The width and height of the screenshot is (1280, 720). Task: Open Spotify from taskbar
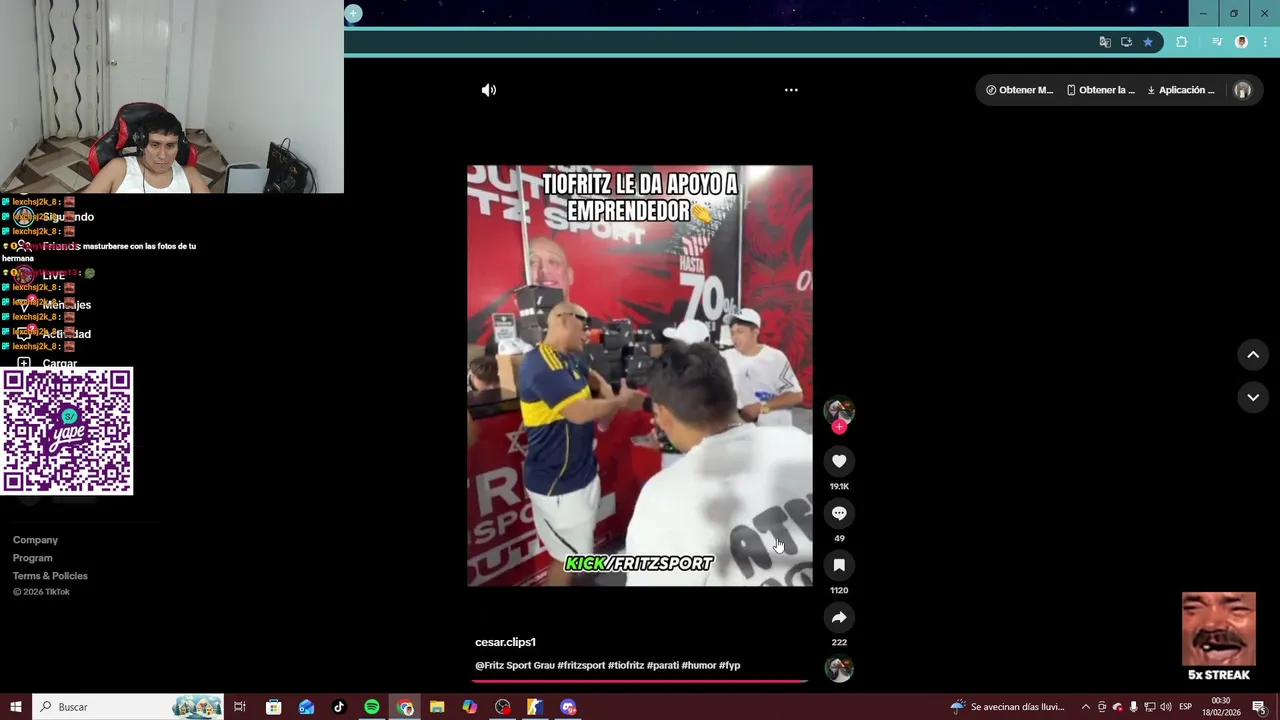(372, 707)
